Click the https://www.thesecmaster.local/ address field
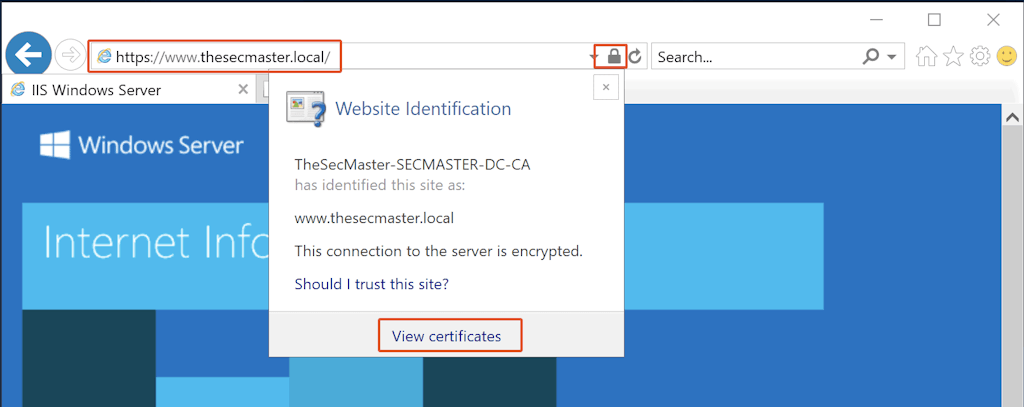The height and width of the screenshot is (407, 1024). tap(340, 57)
